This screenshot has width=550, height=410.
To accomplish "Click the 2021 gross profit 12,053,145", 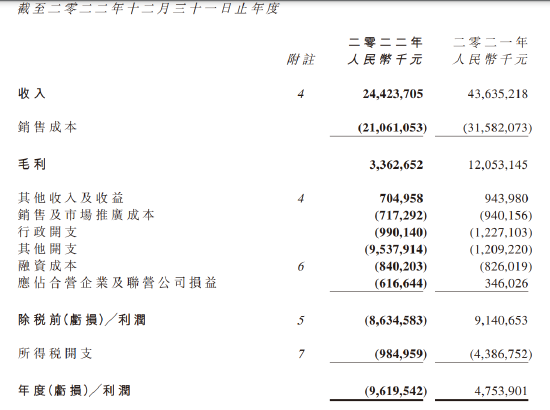I will (498, 164).
